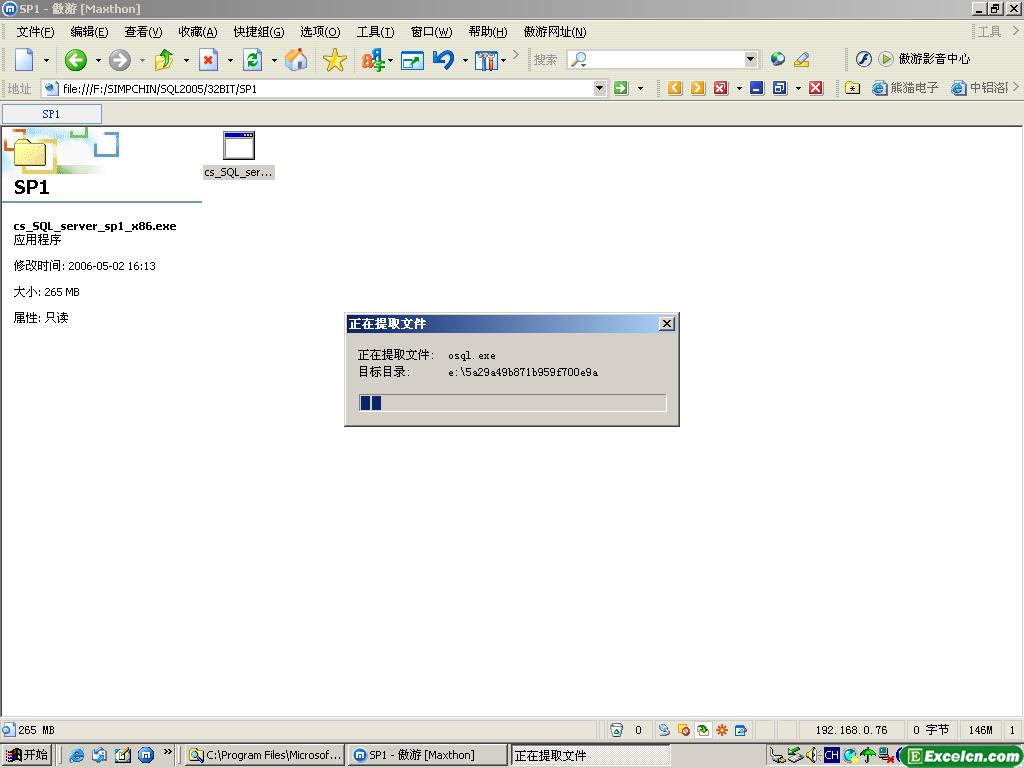Click the globe search engine icon
The image size is (1024, 768).
[x=777, y=59]
